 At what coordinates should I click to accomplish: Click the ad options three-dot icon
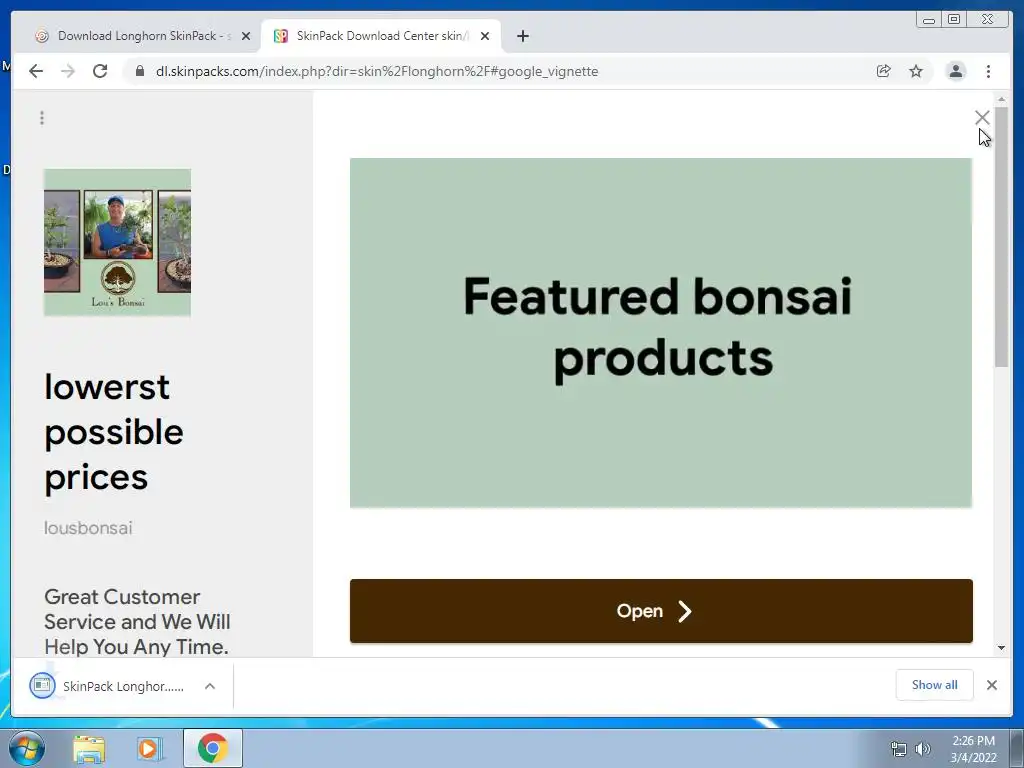[42, 118]
